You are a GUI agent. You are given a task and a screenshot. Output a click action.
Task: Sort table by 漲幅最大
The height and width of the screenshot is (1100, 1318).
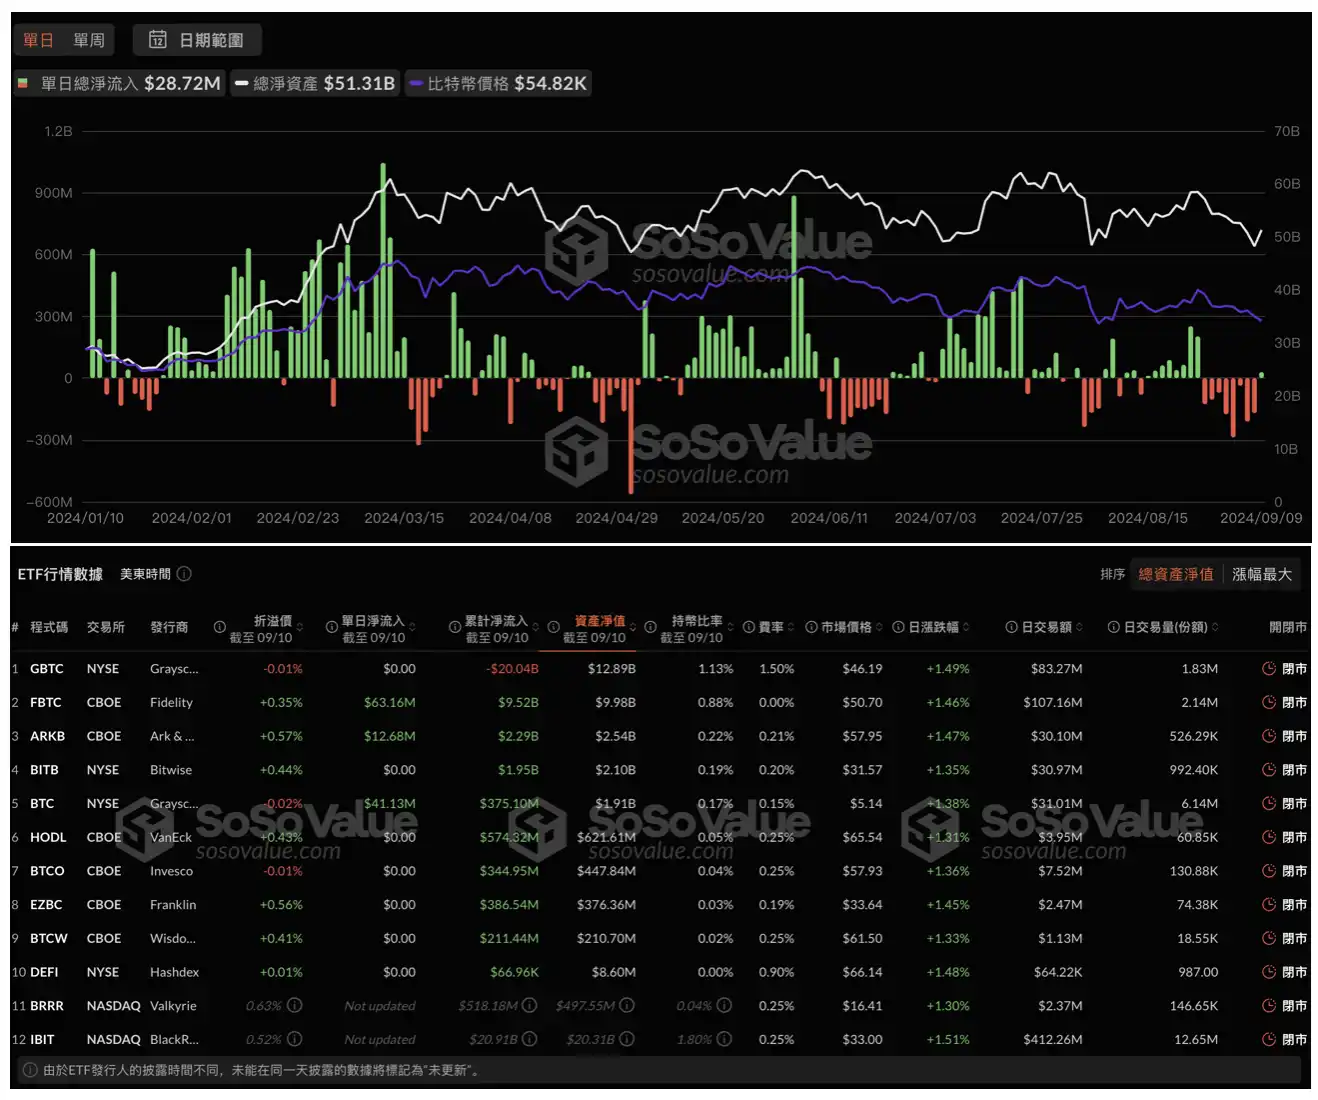coord(1261,575)
